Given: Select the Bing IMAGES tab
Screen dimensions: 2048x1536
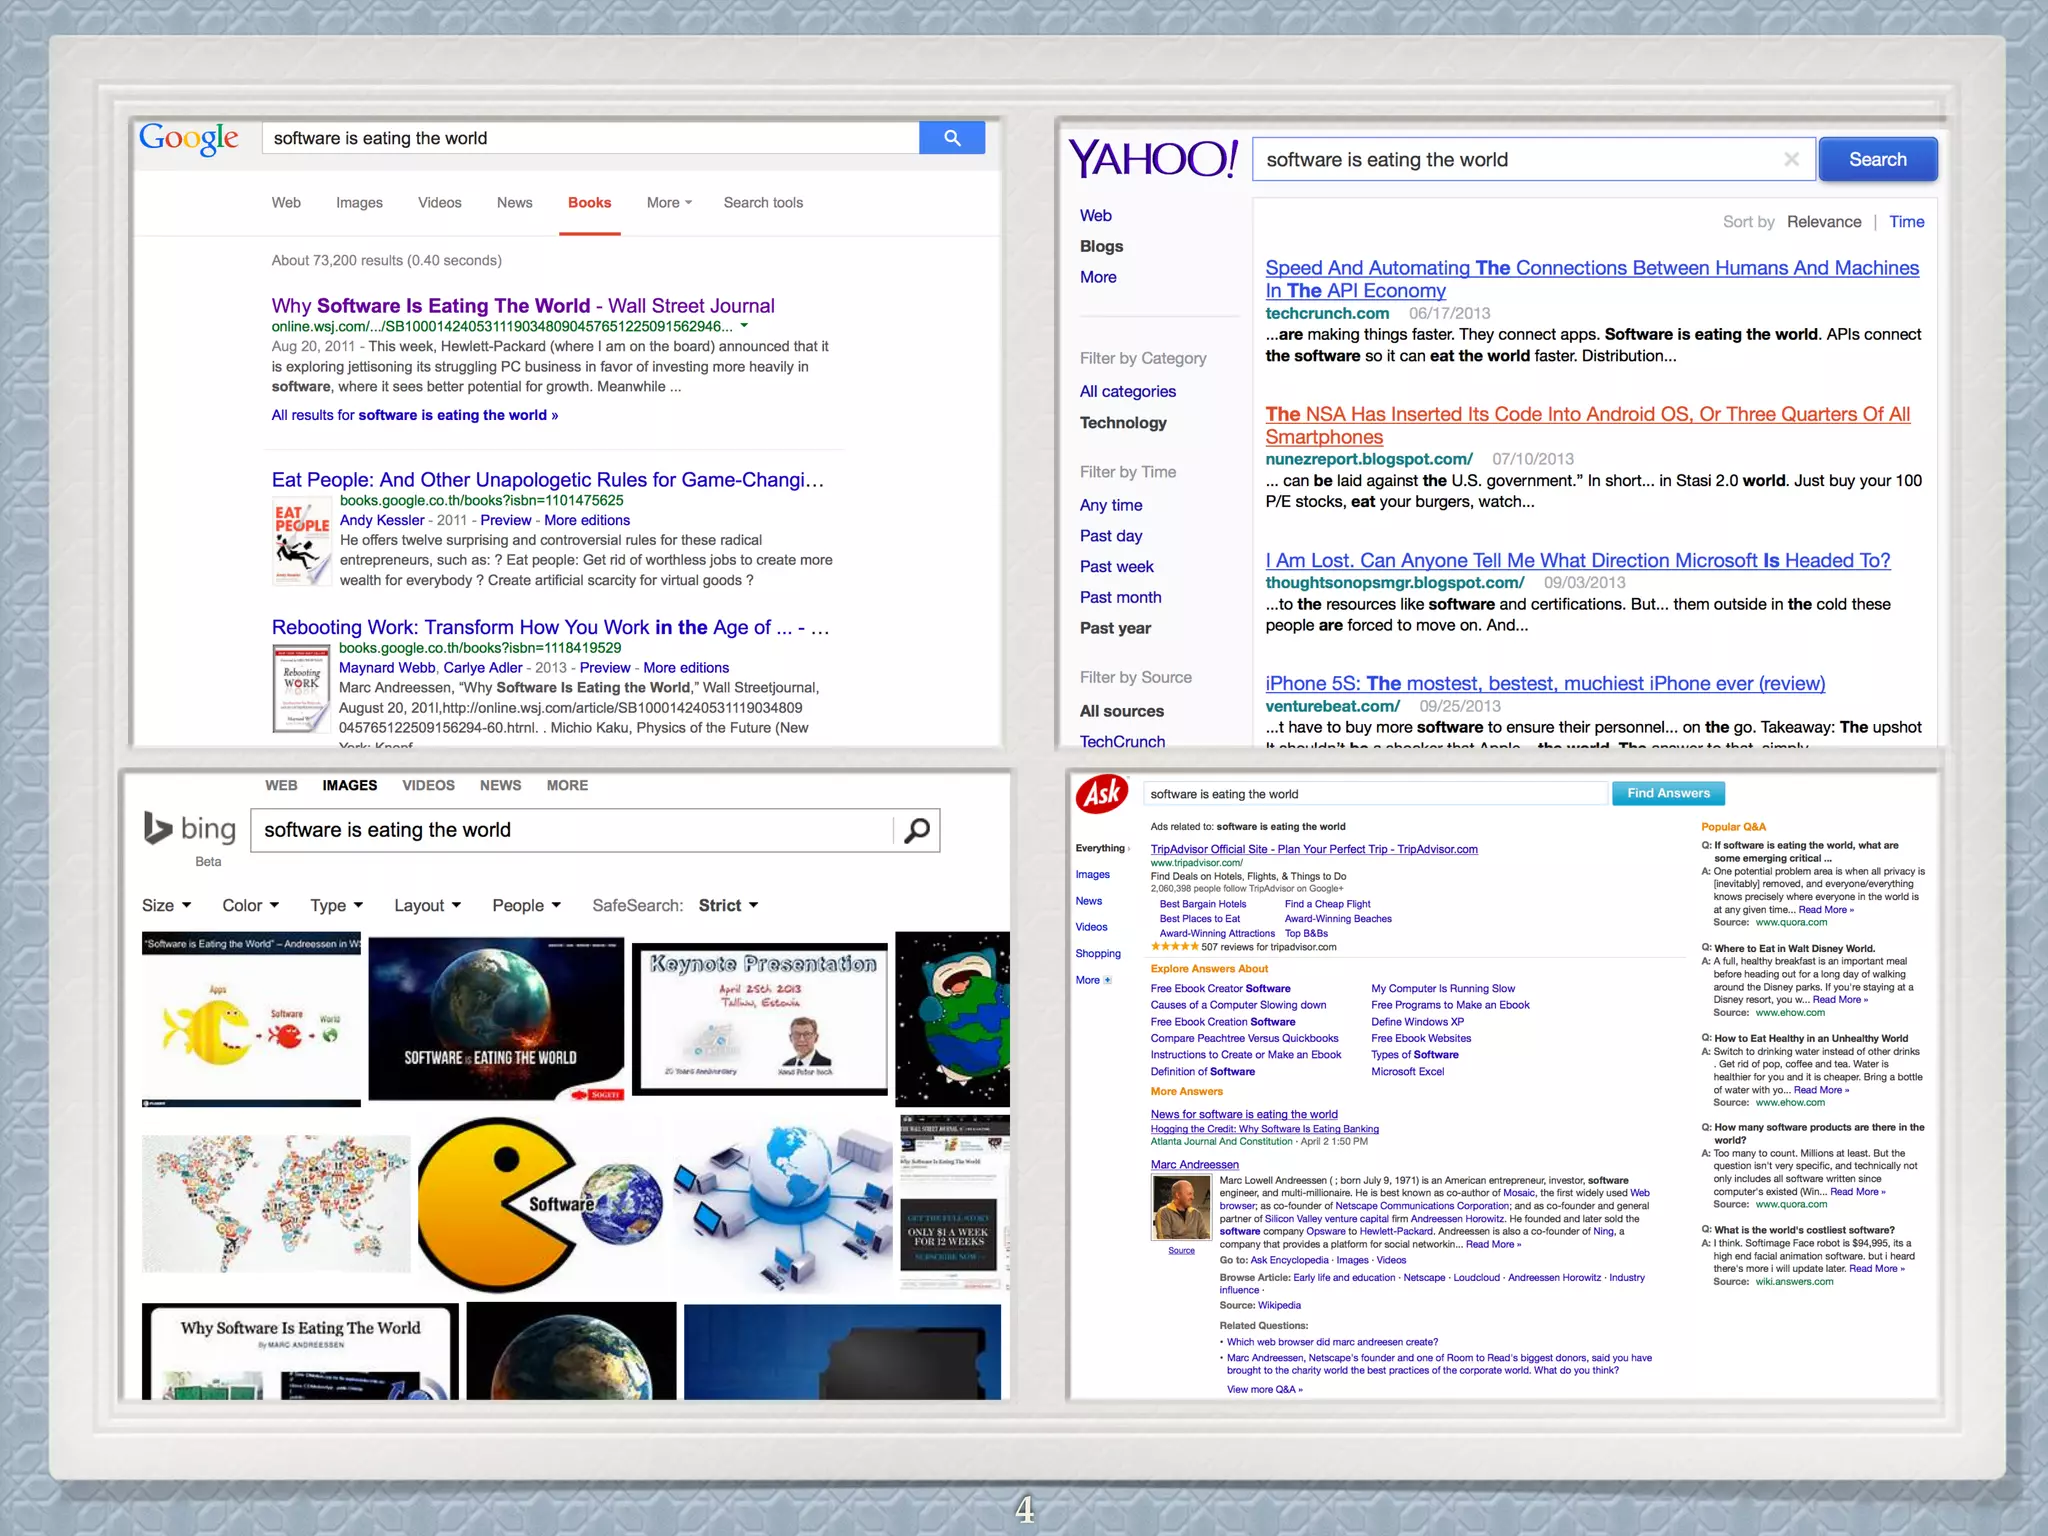Looking at the screenshot, I should click(349, 786).
